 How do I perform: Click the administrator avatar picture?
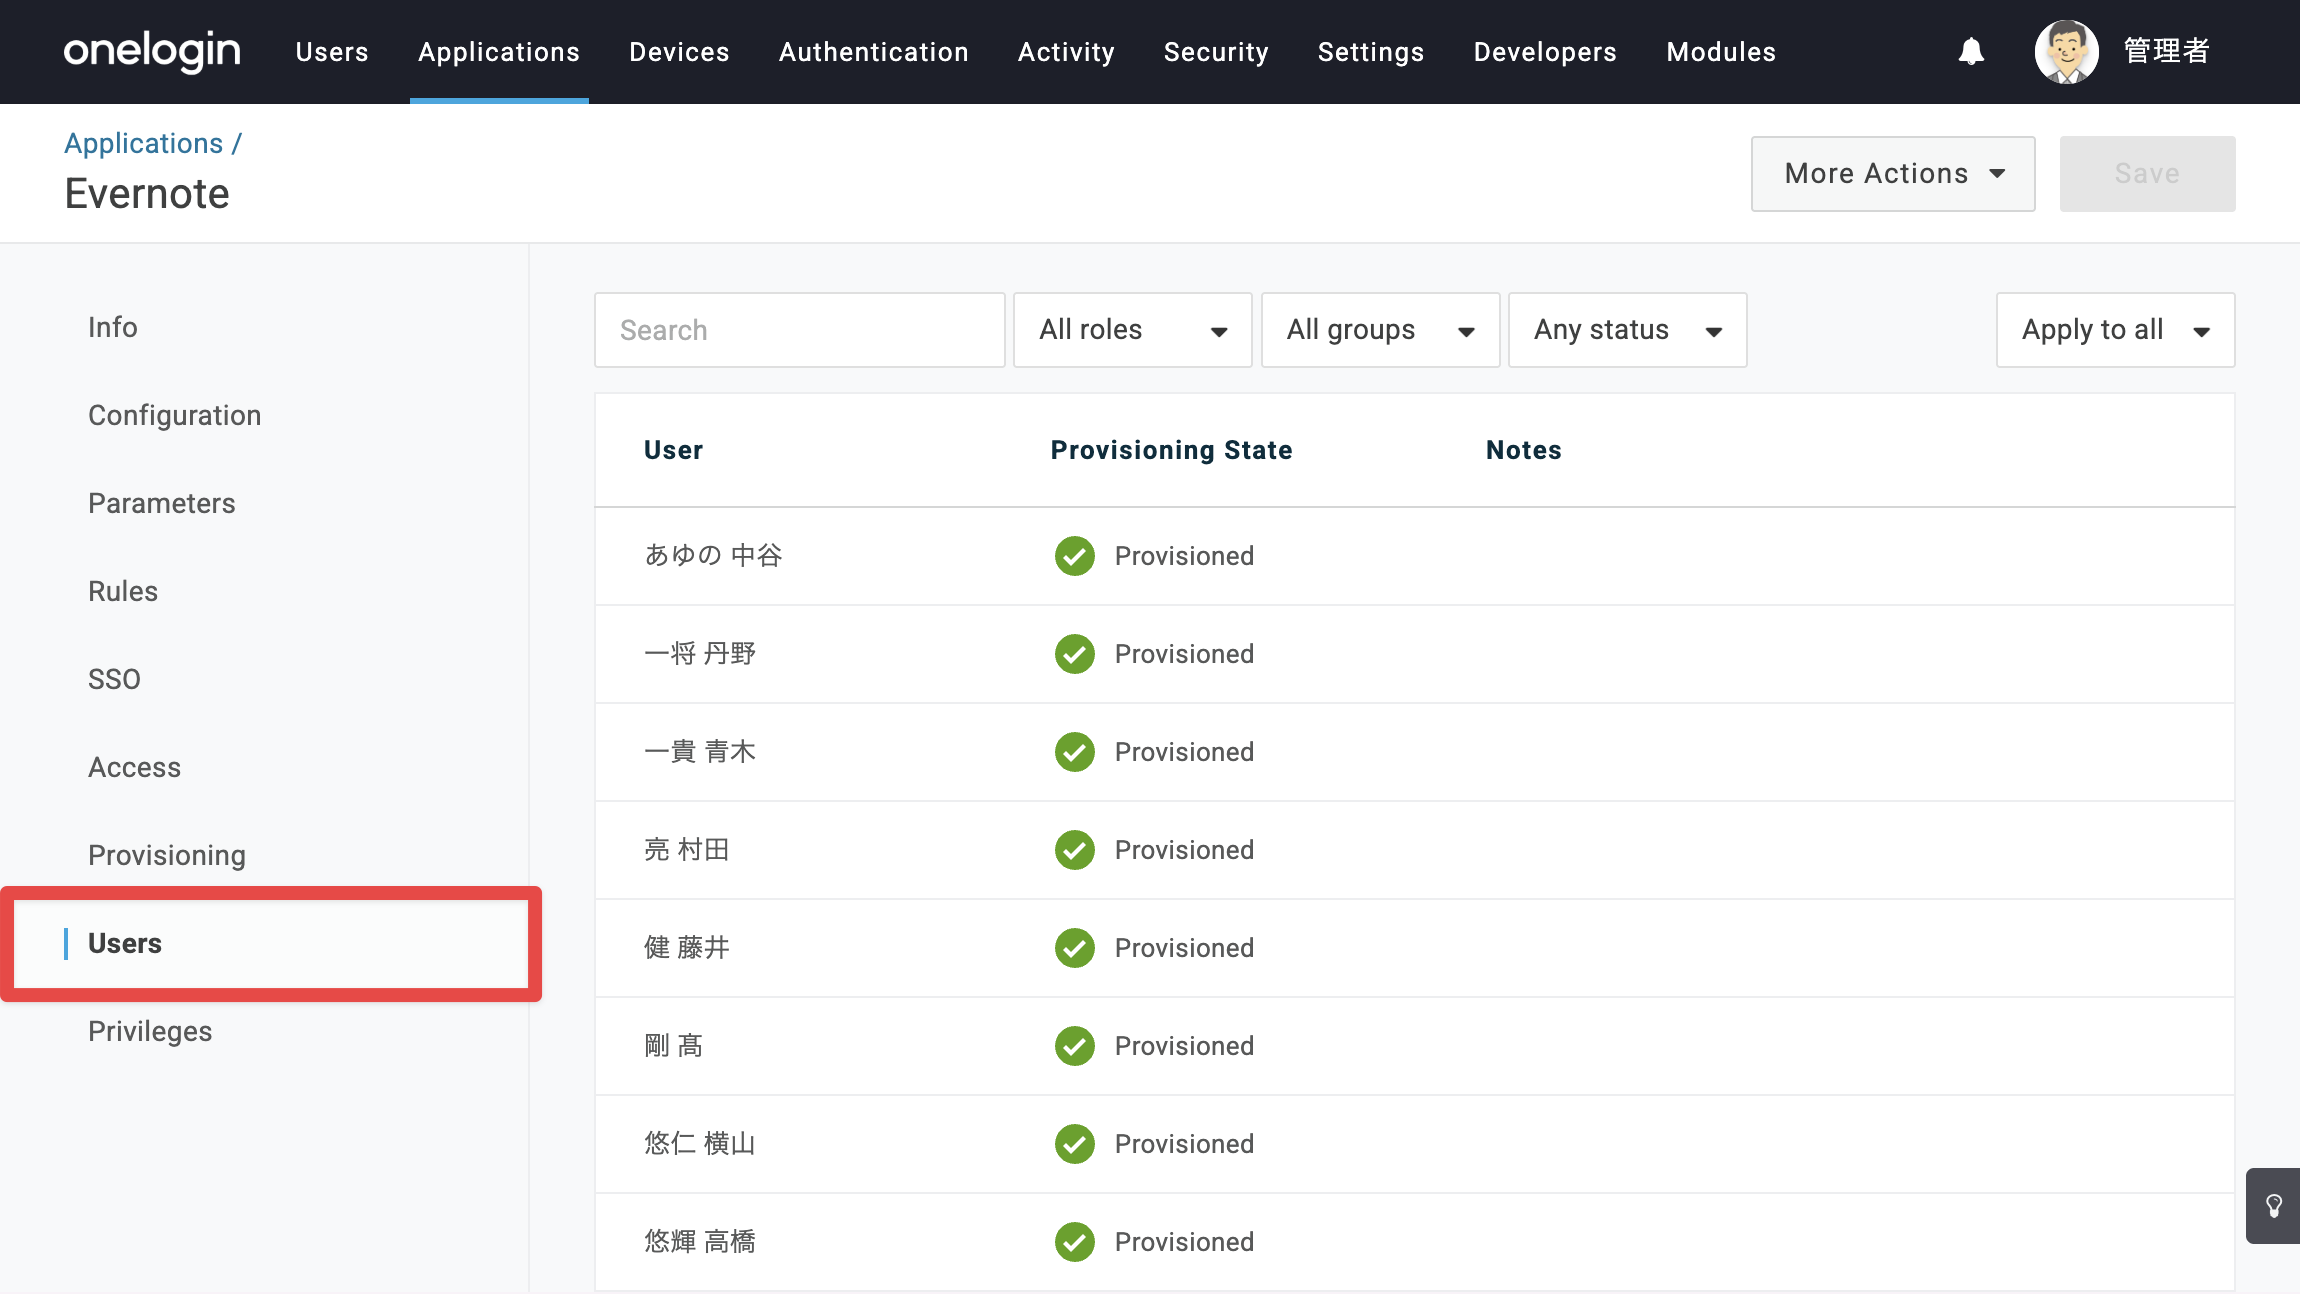[x=2066, y=51]
